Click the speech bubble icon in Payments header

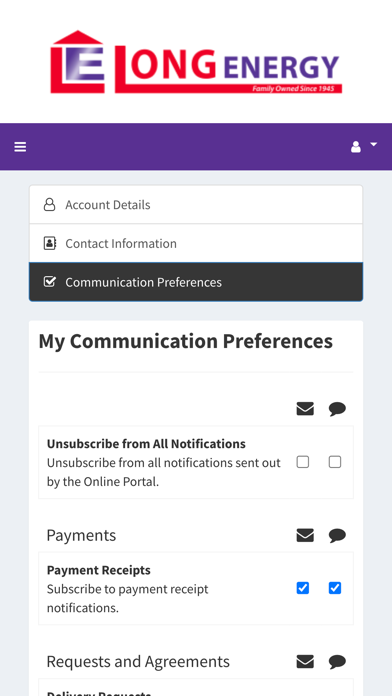[337, 536]
